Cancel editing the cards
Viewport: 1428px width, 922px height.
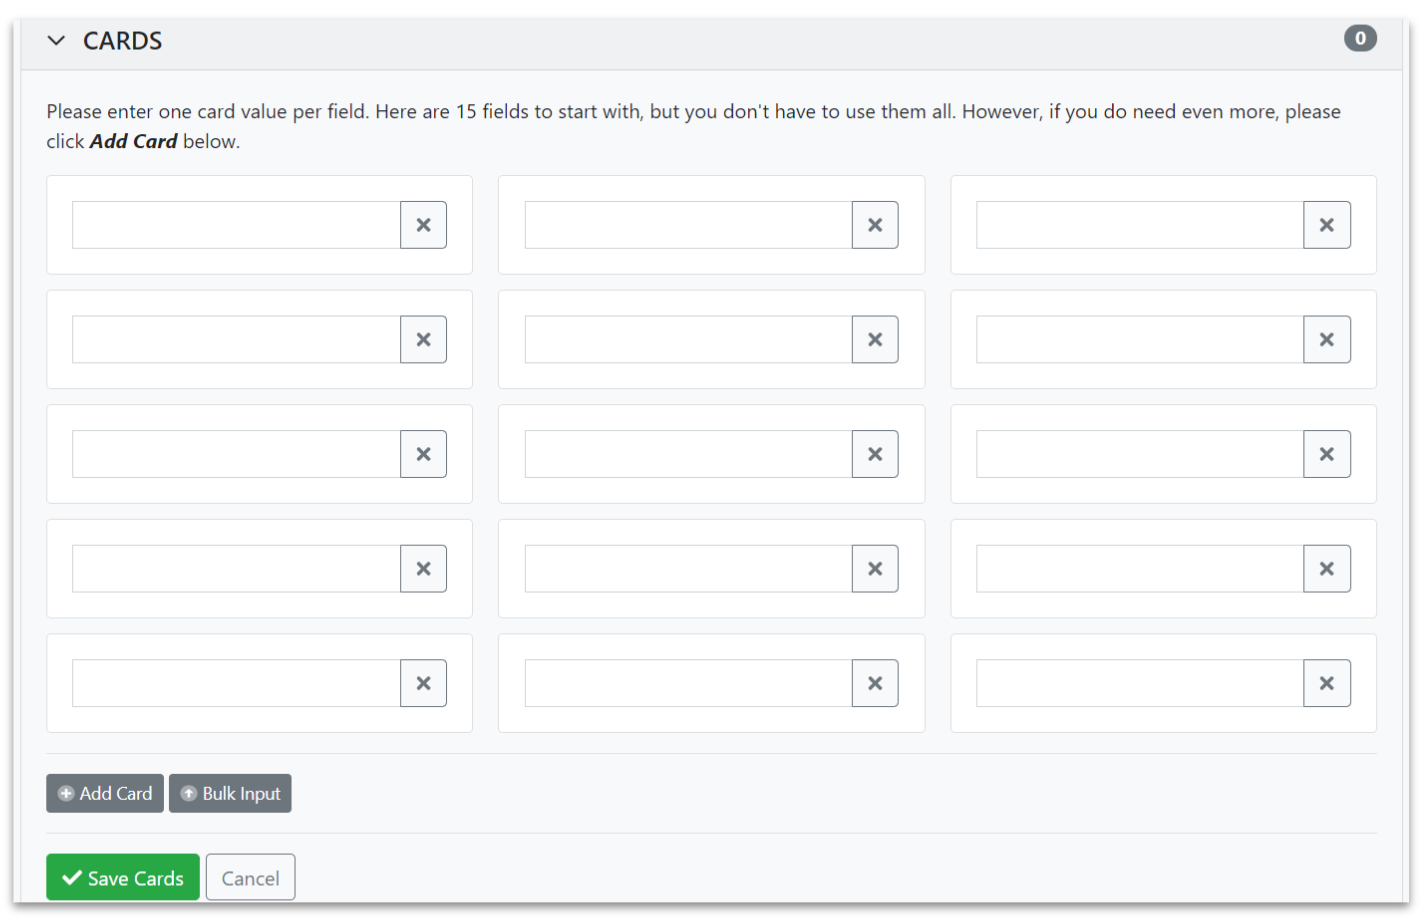[250, 877]
